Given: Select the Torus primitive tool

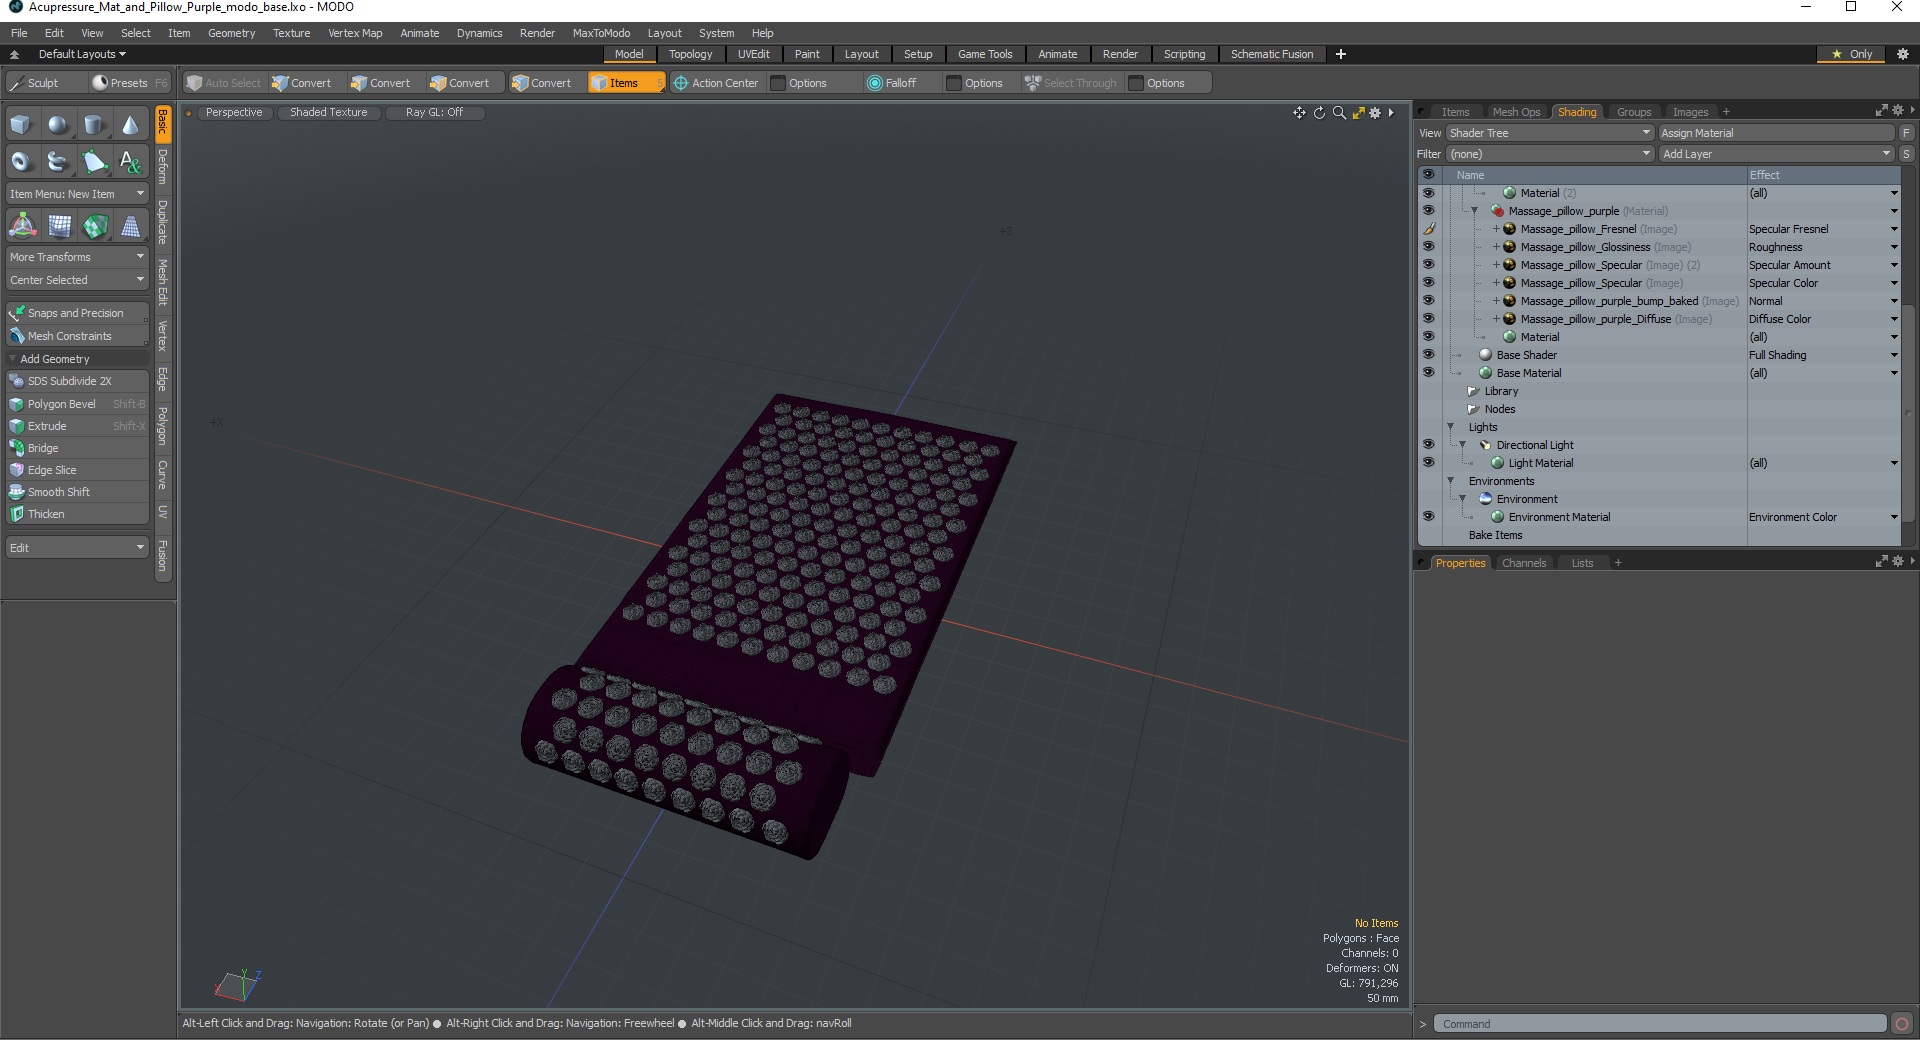Looking at the screenshot, I should (22, 161).
